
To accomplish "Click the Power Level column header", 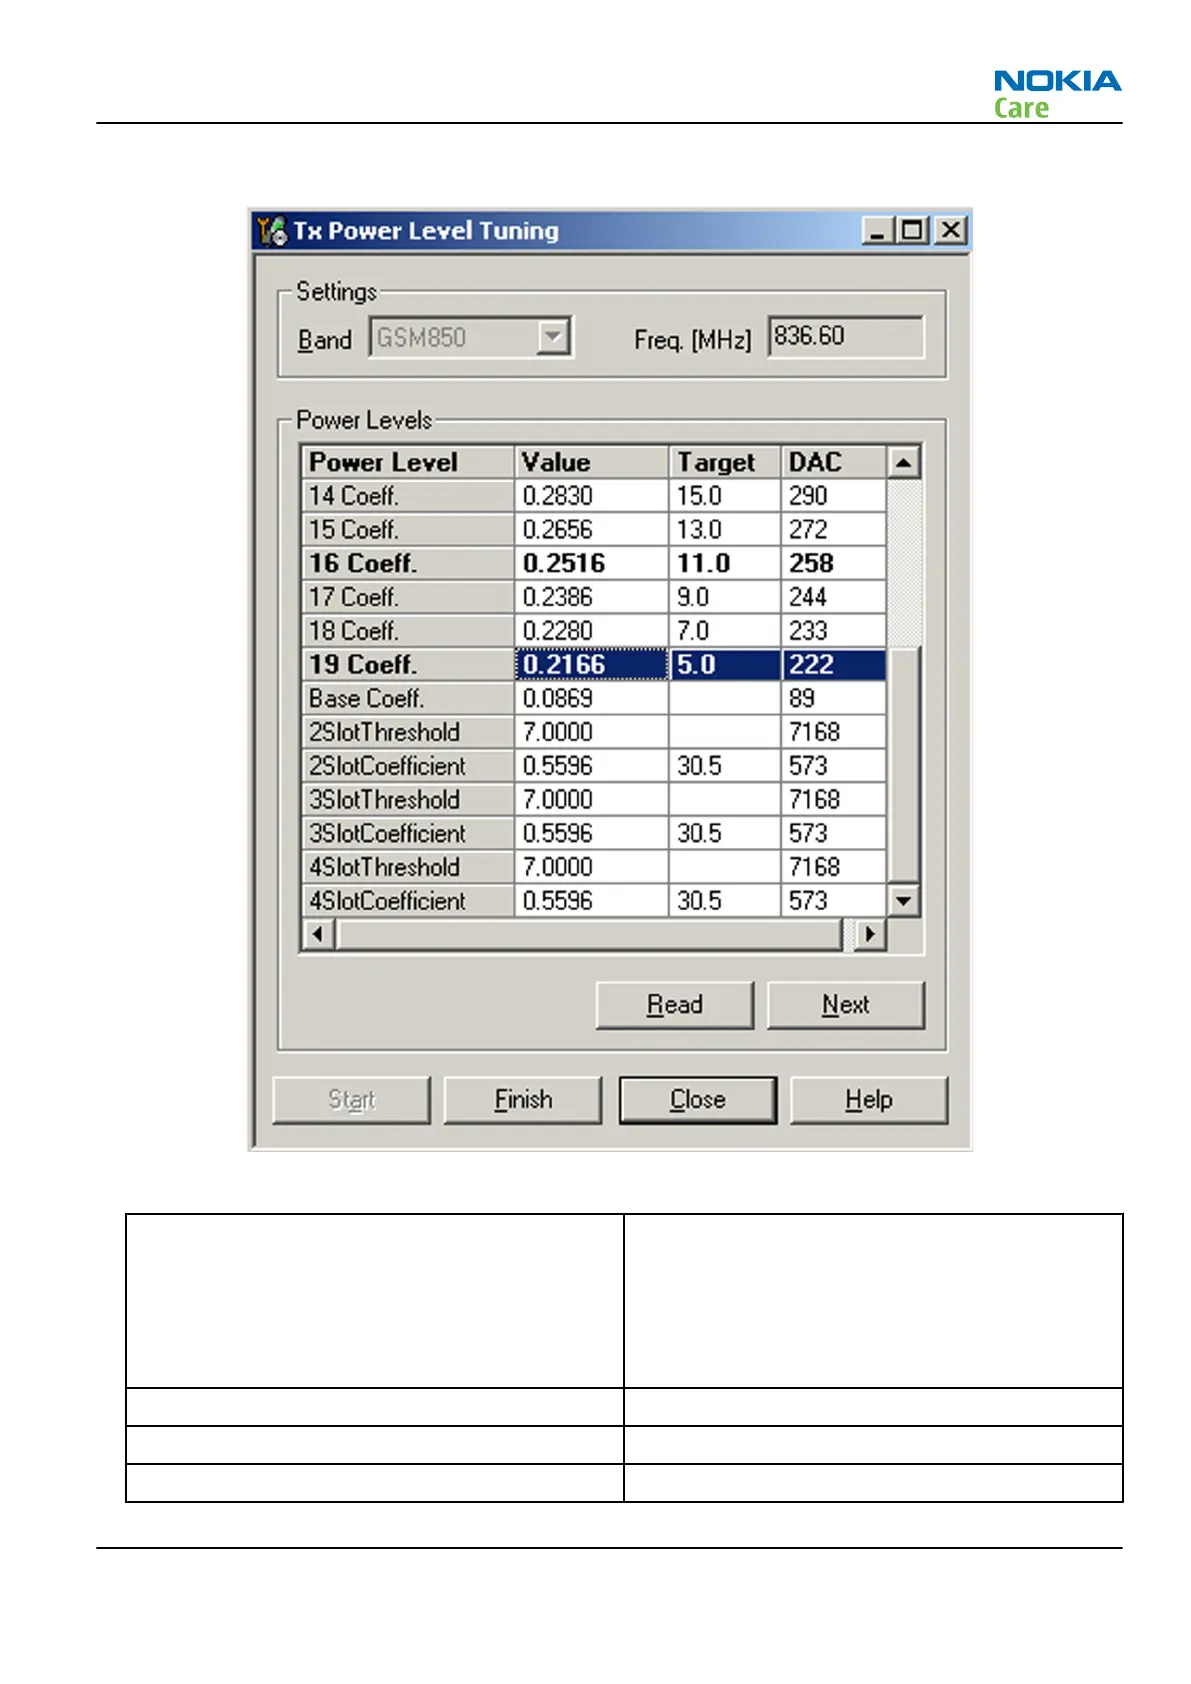I will click(x=408, y=462).
